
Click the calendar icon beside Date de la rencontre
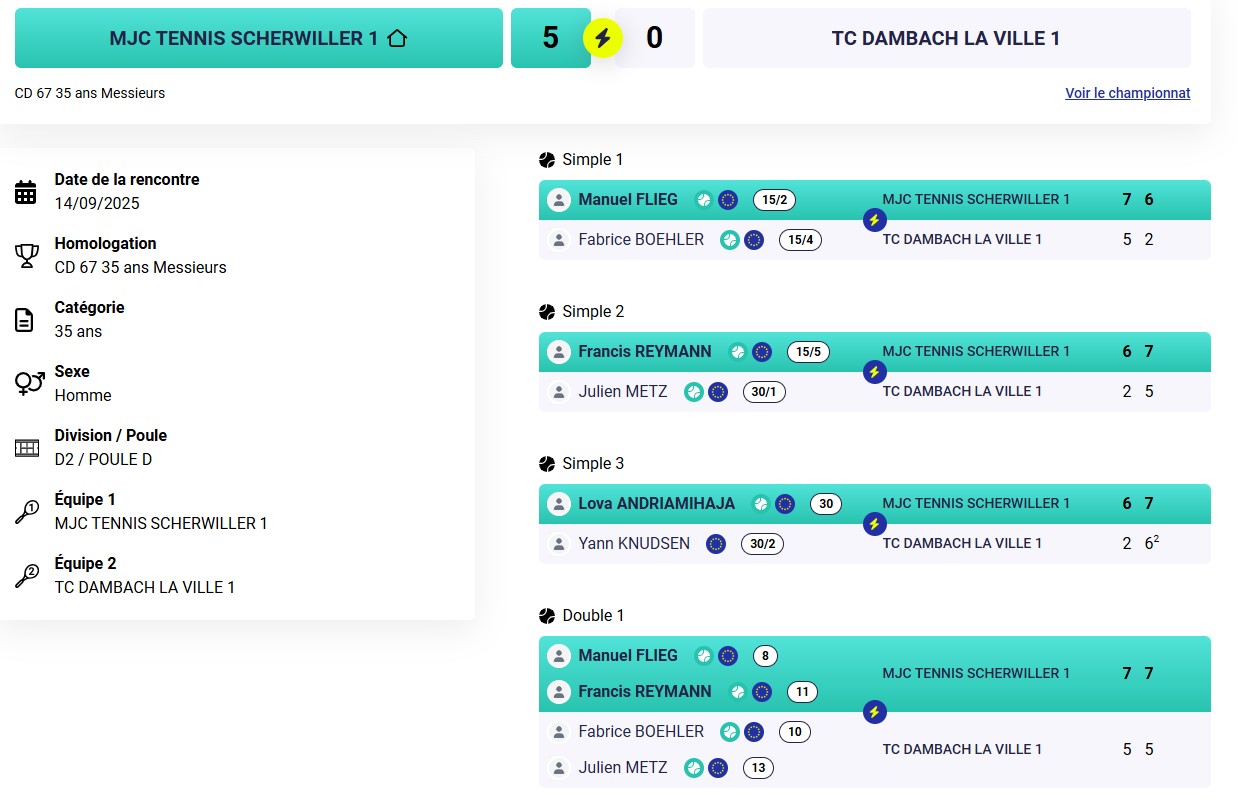[x=26, y=192]
